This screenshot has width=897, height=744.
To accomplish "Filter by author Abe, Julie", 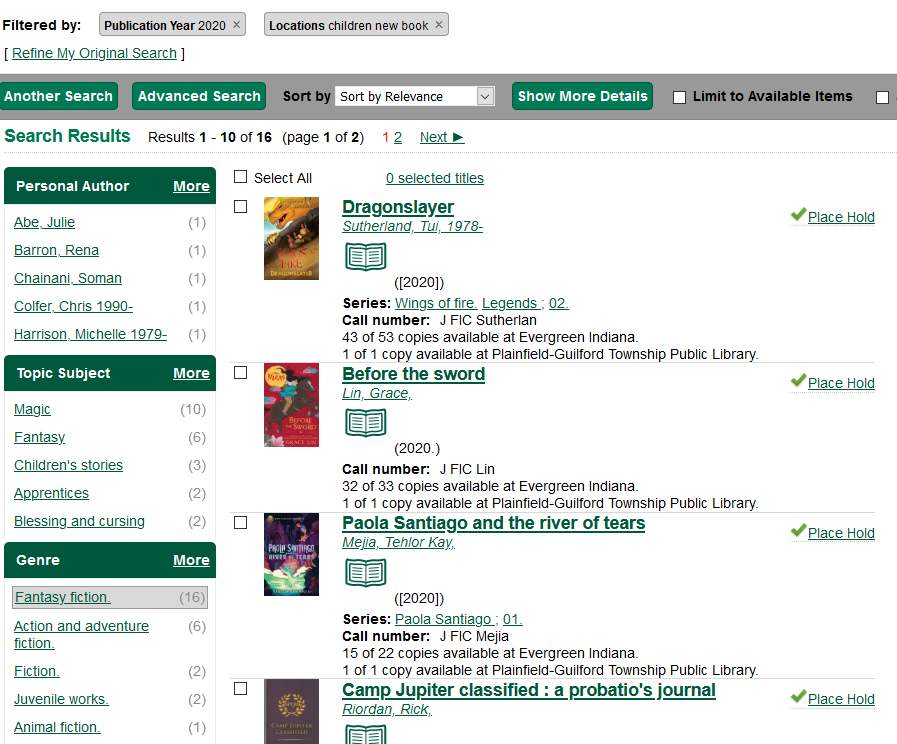I will click(44, 222).
